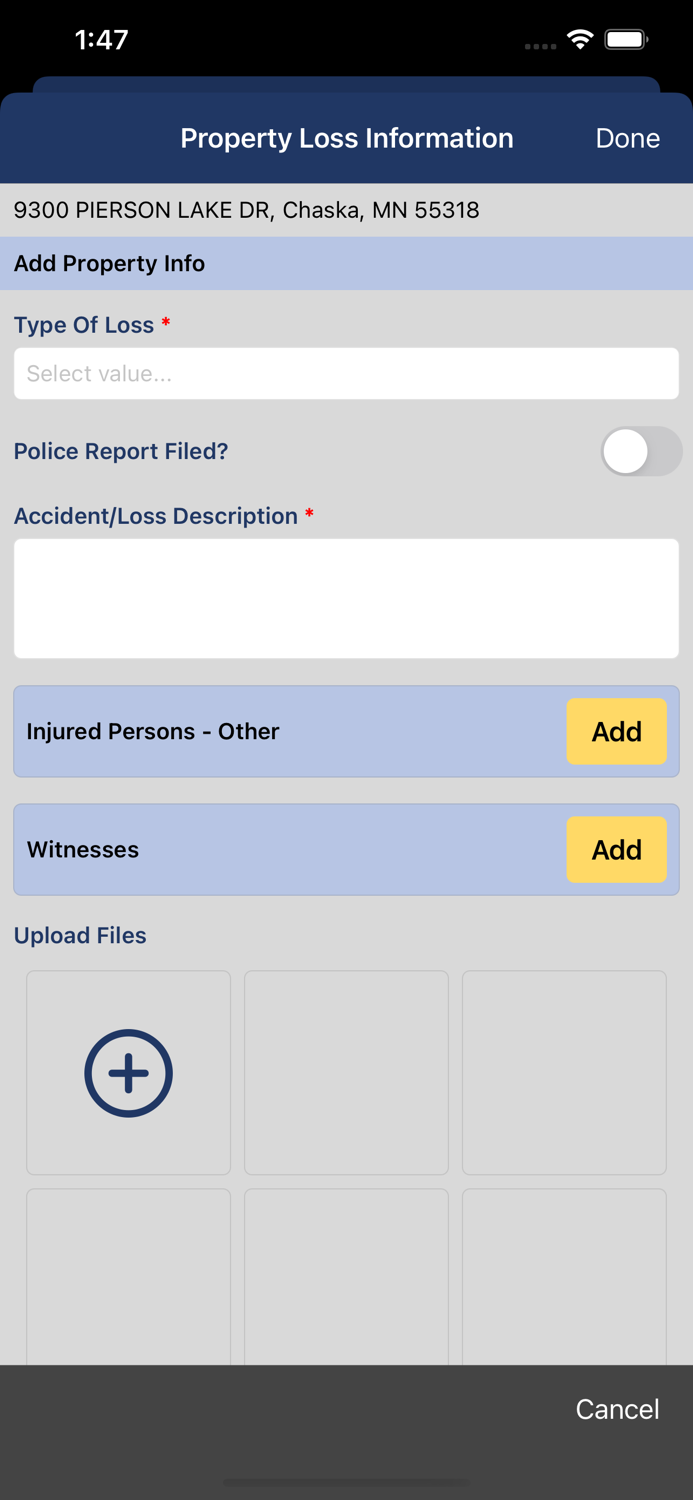Click the Upload Files section label
693x1500 pixels.
[80, 935]
